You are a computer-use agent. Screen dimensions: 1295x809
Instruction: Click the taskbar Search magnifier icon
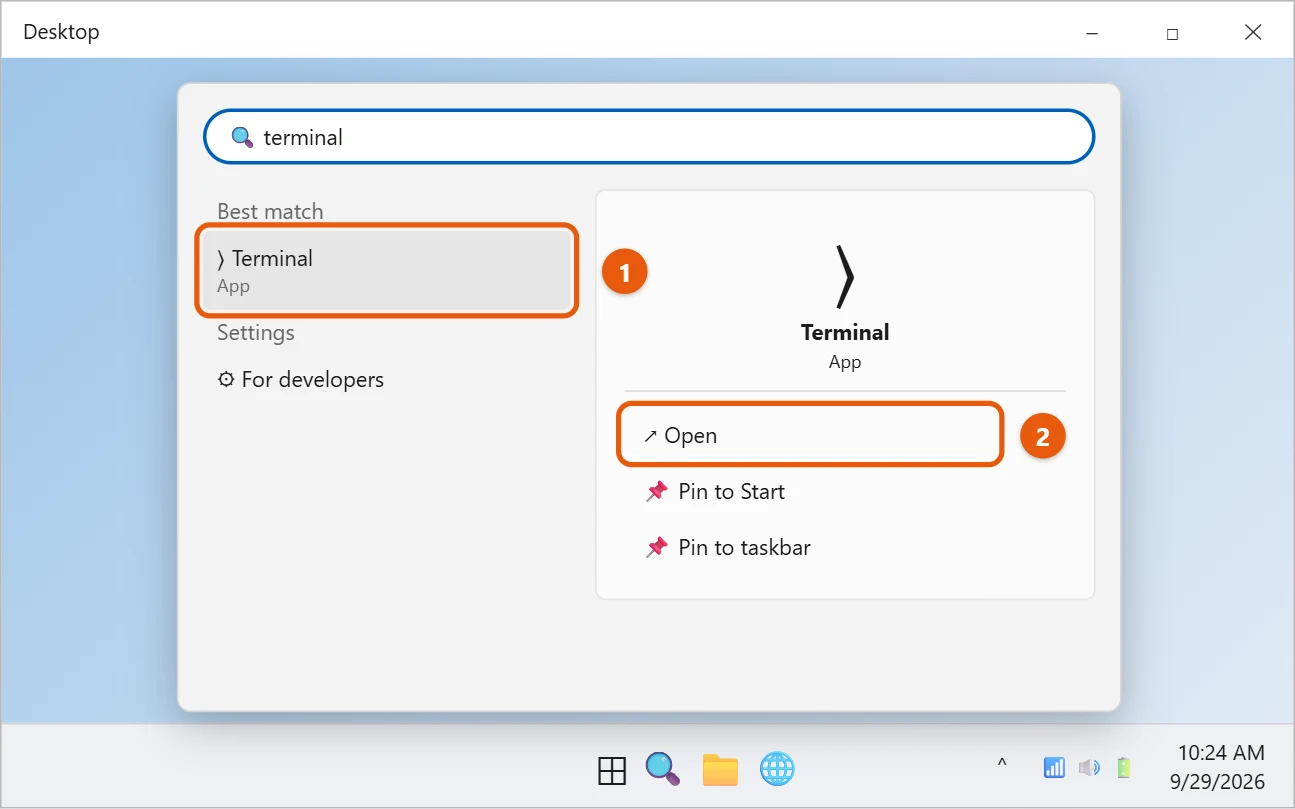[x=663, y=769]
